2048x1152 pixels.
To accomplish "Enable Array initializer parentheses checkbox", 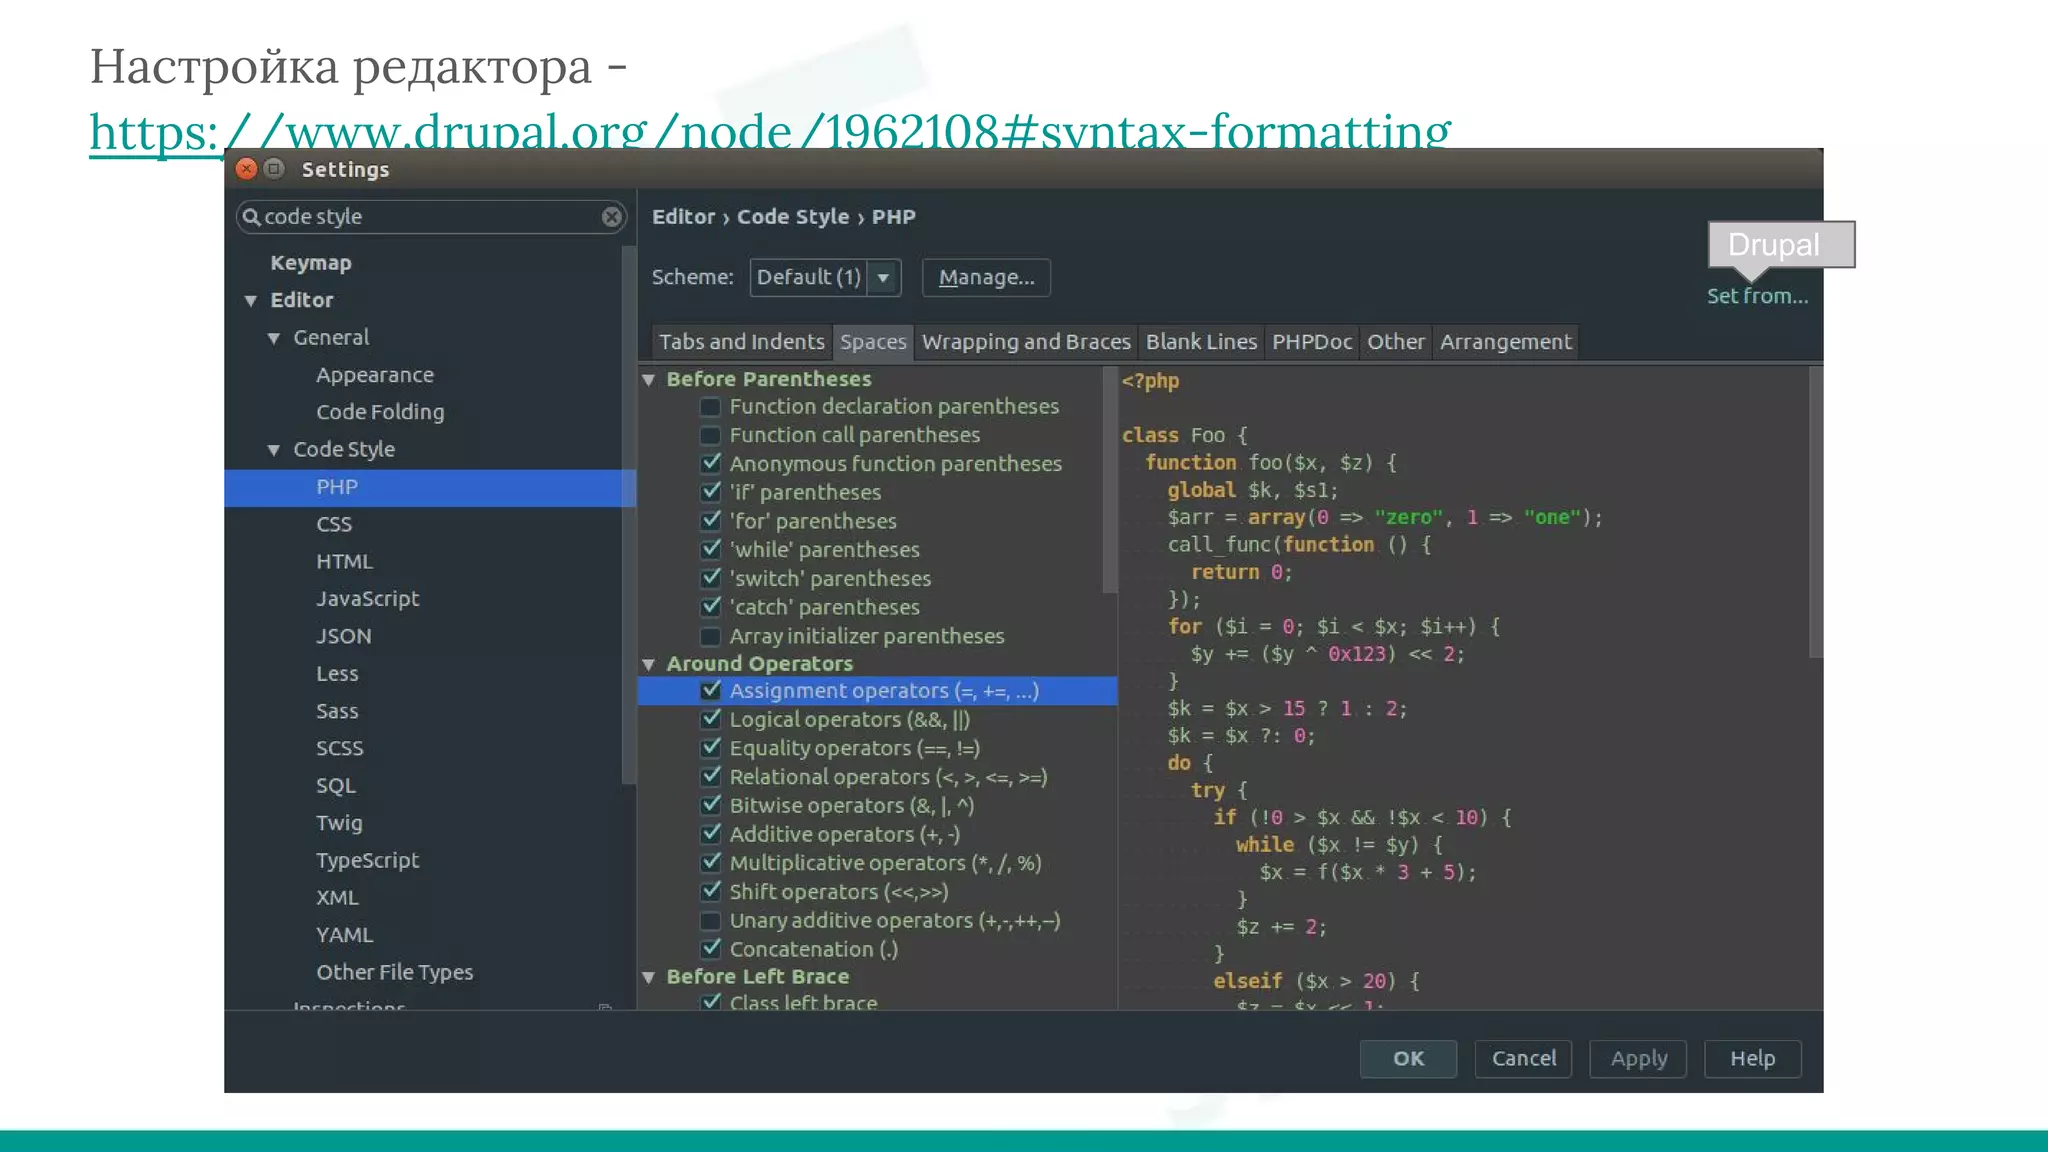I will point(710,637).
